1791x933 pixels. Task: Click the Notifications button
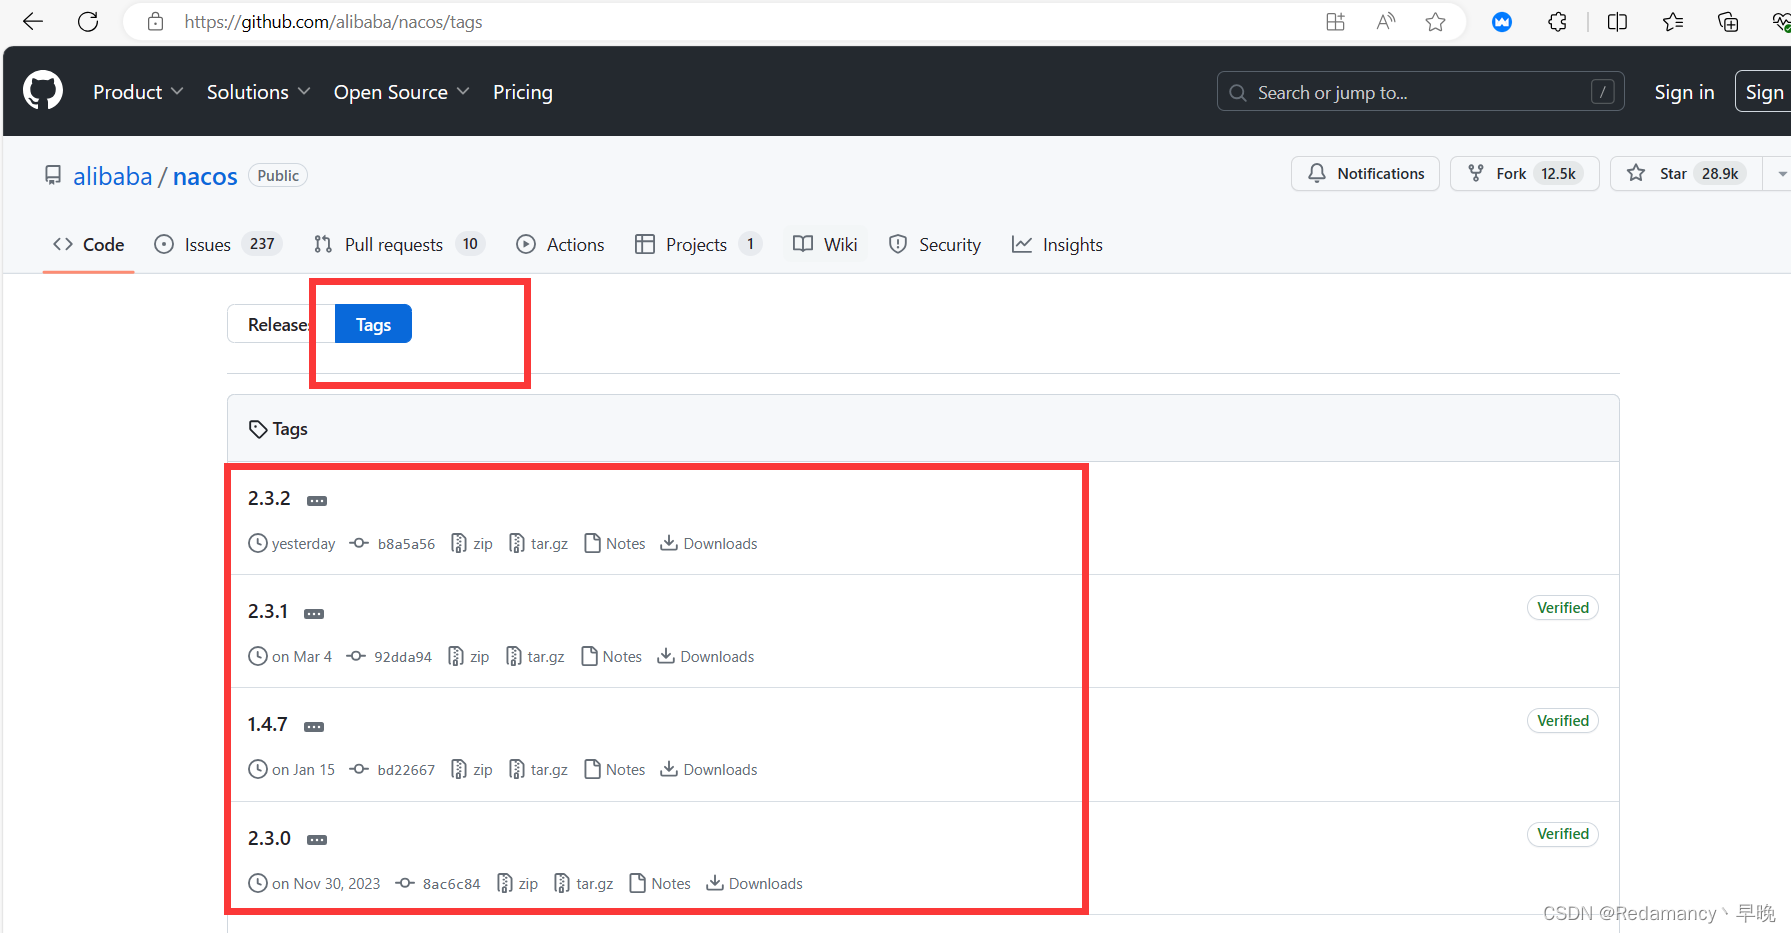click(x=1365, y=174)
